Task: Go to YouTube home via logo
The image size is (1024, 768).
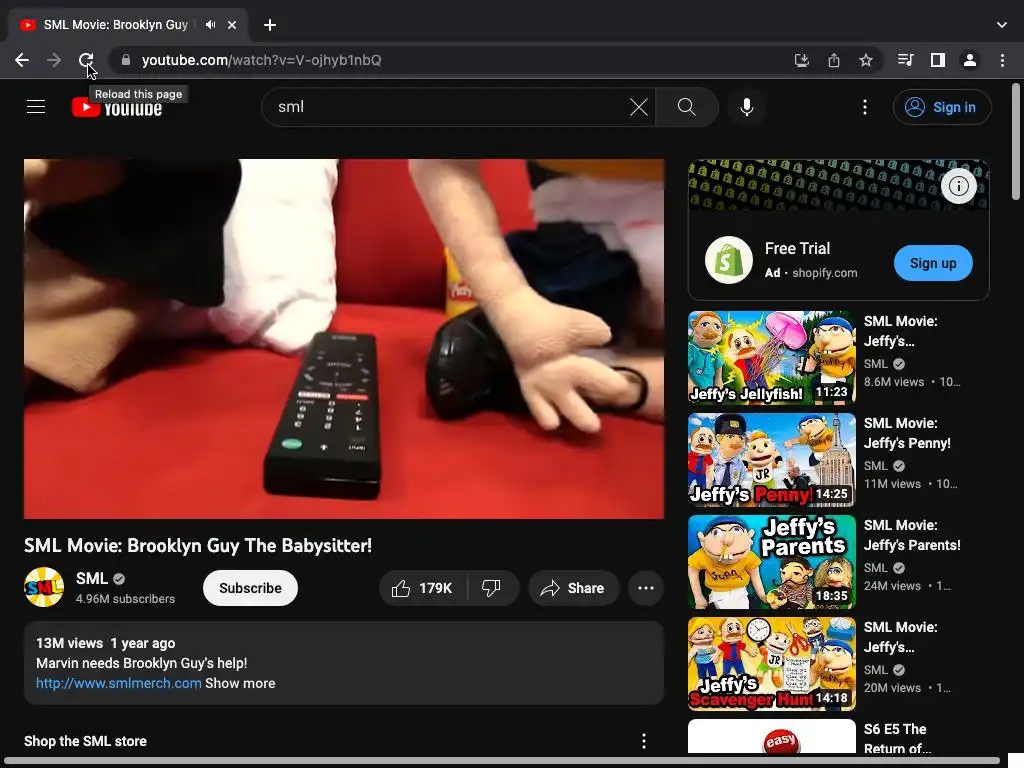Action: click(x=118, y=108)
